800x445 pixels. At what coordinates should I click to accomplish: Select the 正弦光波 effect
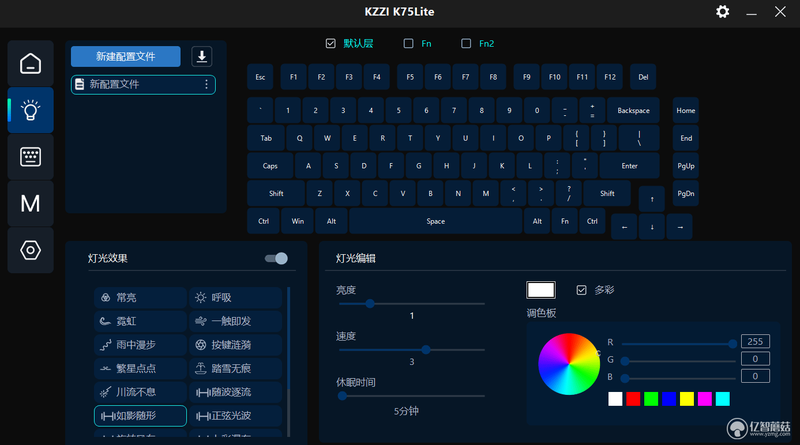point(236,416)
